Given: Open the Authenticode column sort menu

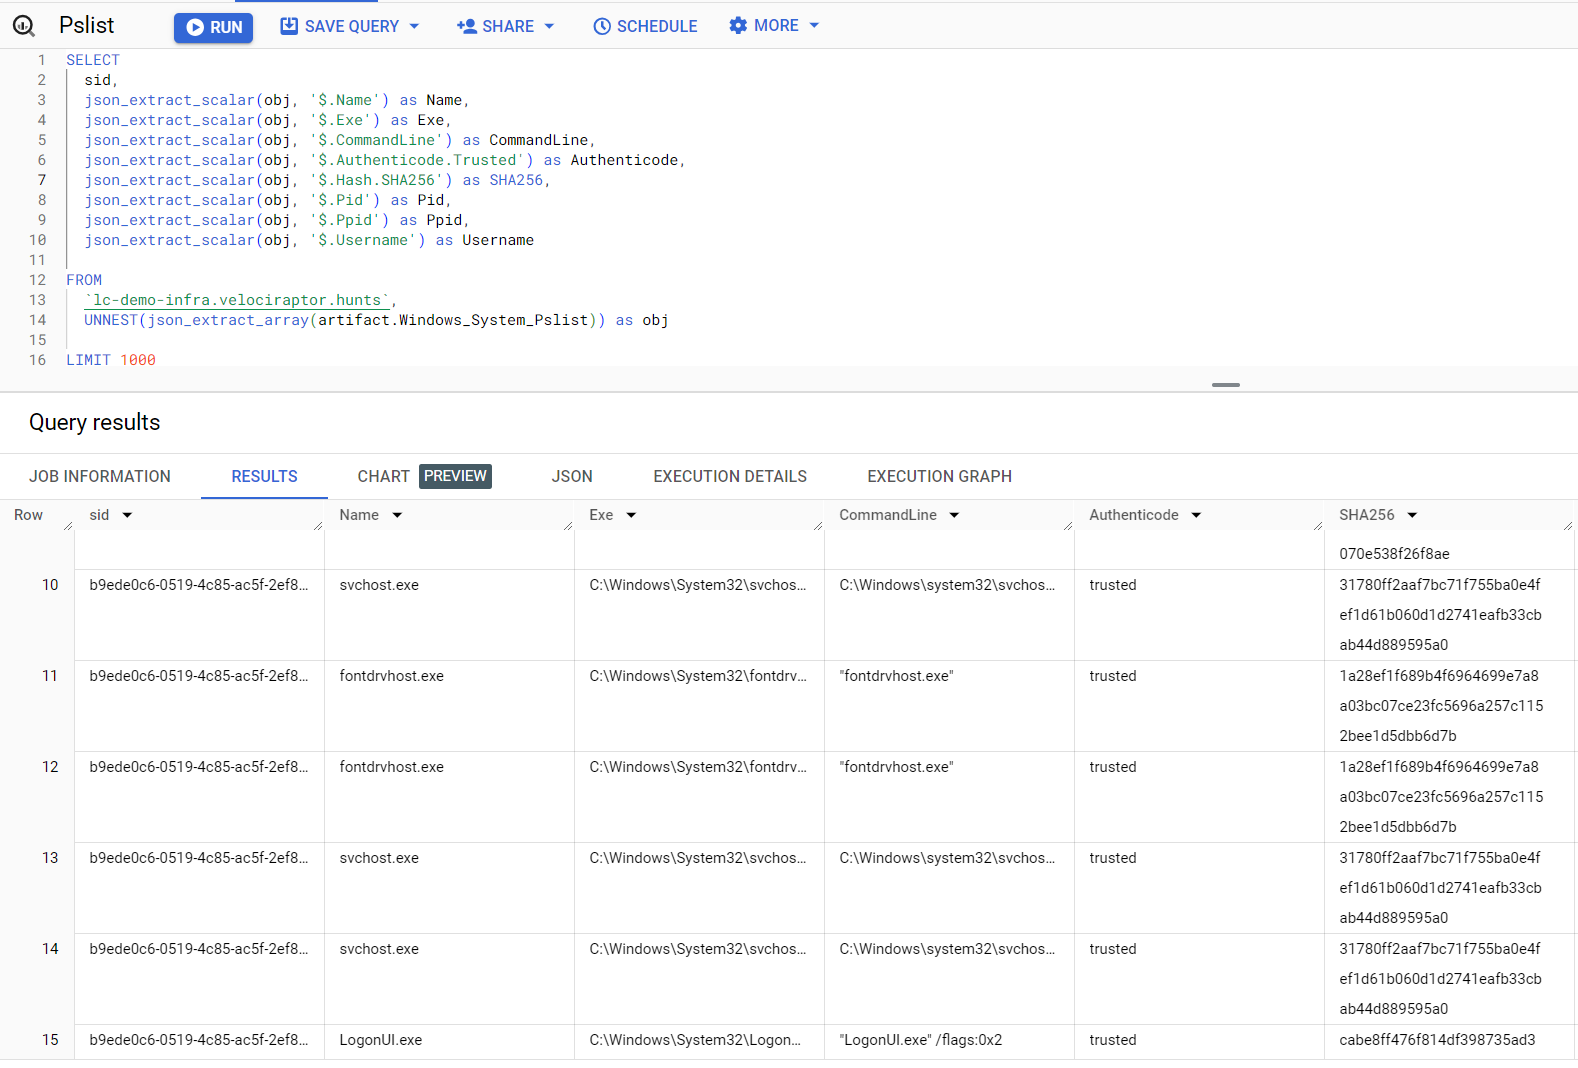Looking at the screenshot, I should point(1196,515).
